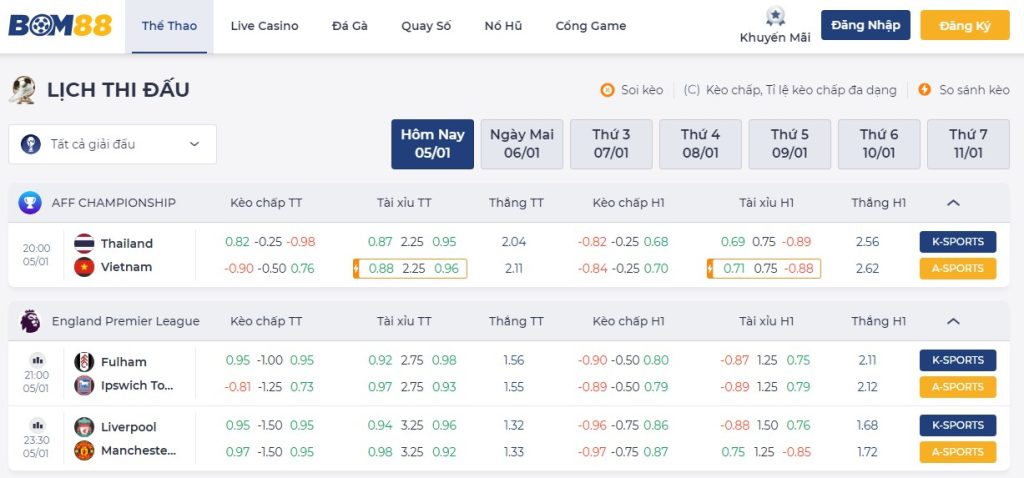Click the Vietnam flag icon
The width and height of the screenshot is (1024, 478).
(x=84, y=267)
